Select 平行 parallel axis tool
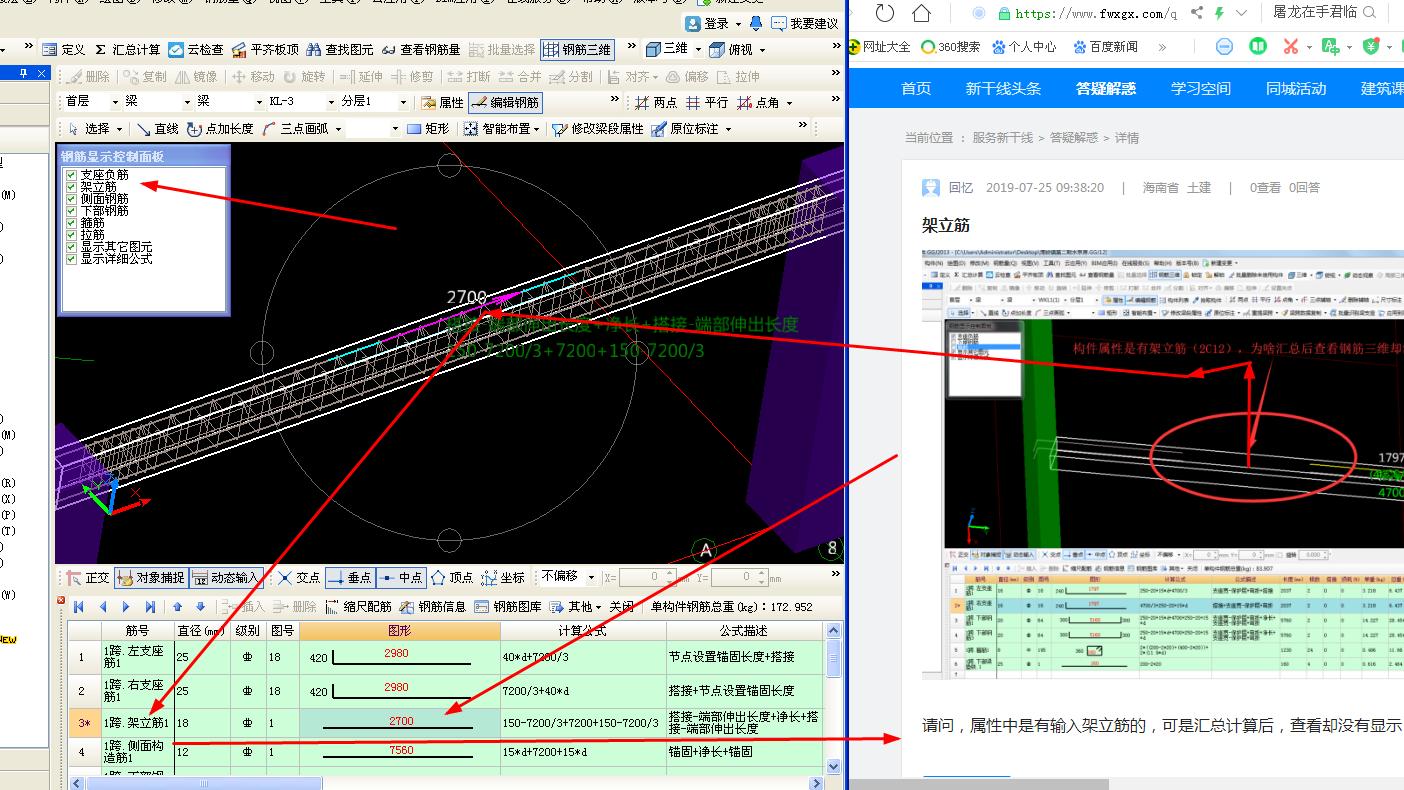1404x790 pixels. point(707,102)
